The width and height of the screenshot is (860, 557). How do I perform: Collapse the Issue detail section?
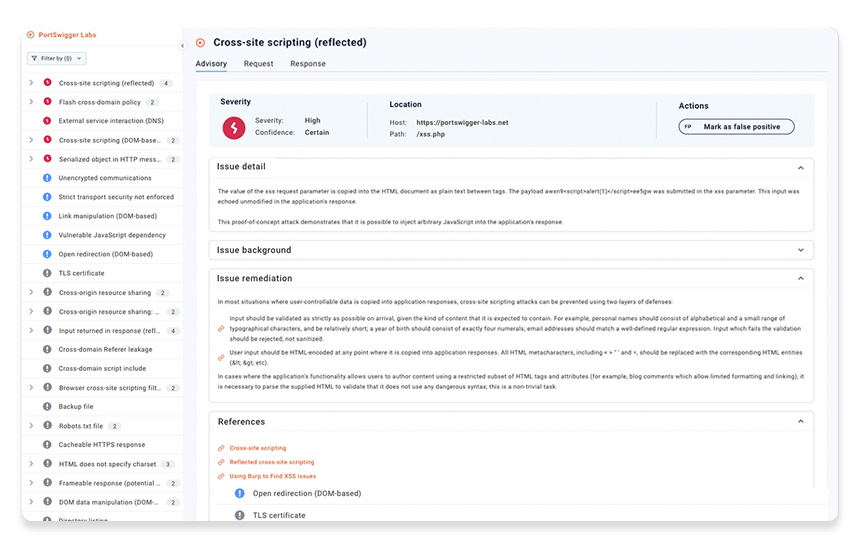pyautogui.click(x=800, y=167)
